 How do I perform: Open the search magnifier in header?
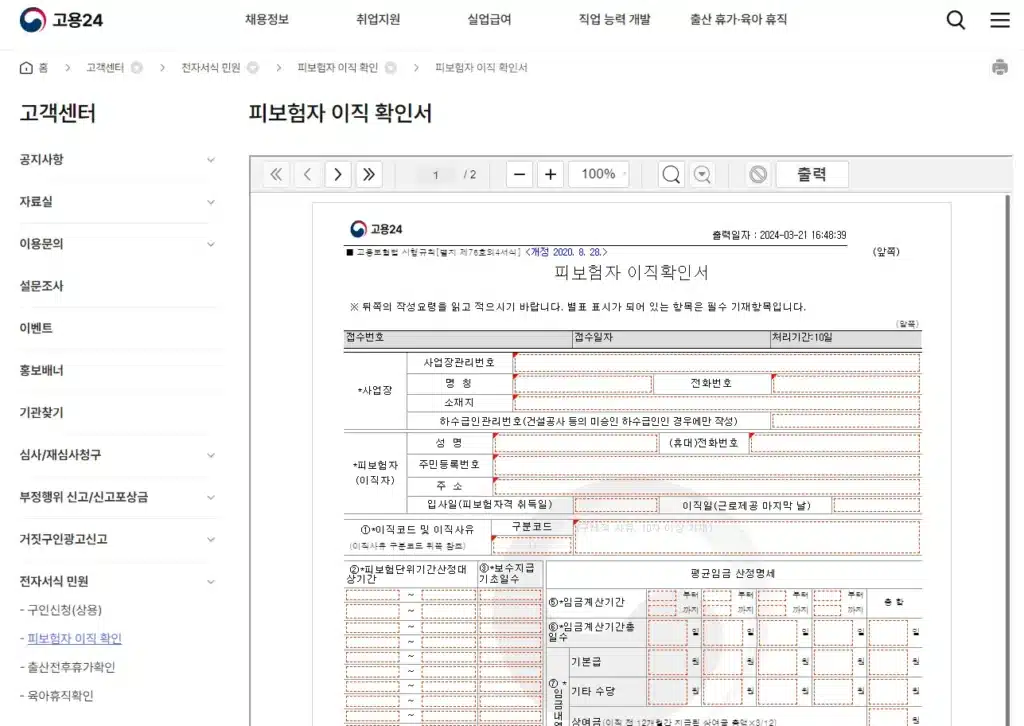[x=955, y=20]
